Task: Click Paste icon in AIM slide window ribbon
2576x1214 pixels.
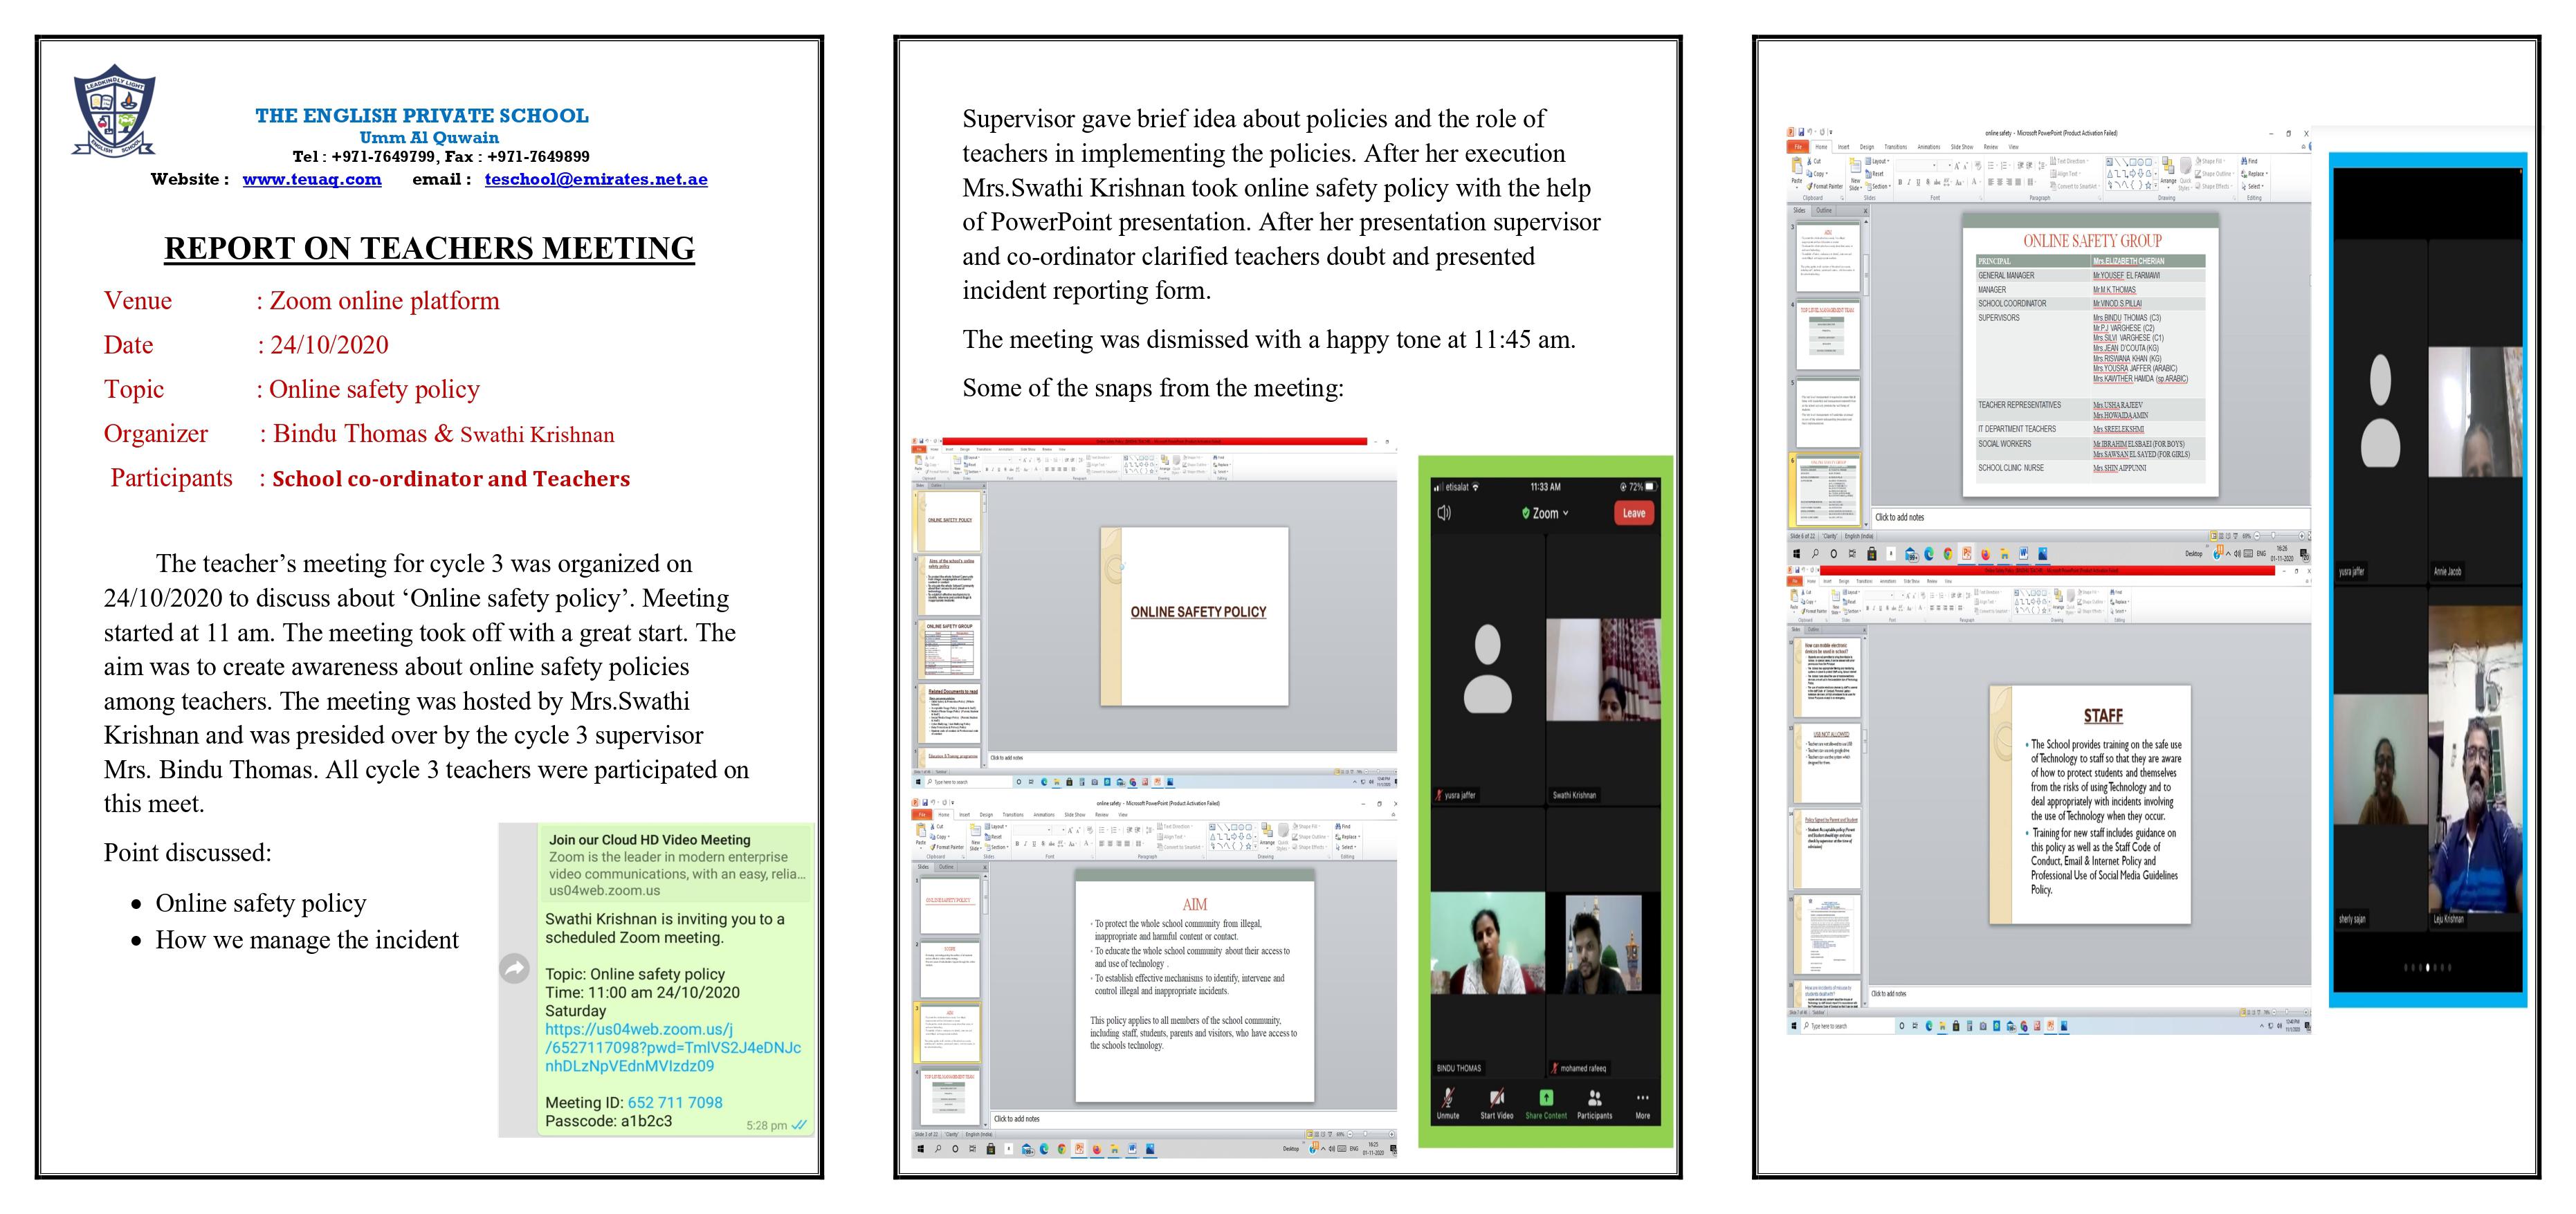Action: point(921,832)
